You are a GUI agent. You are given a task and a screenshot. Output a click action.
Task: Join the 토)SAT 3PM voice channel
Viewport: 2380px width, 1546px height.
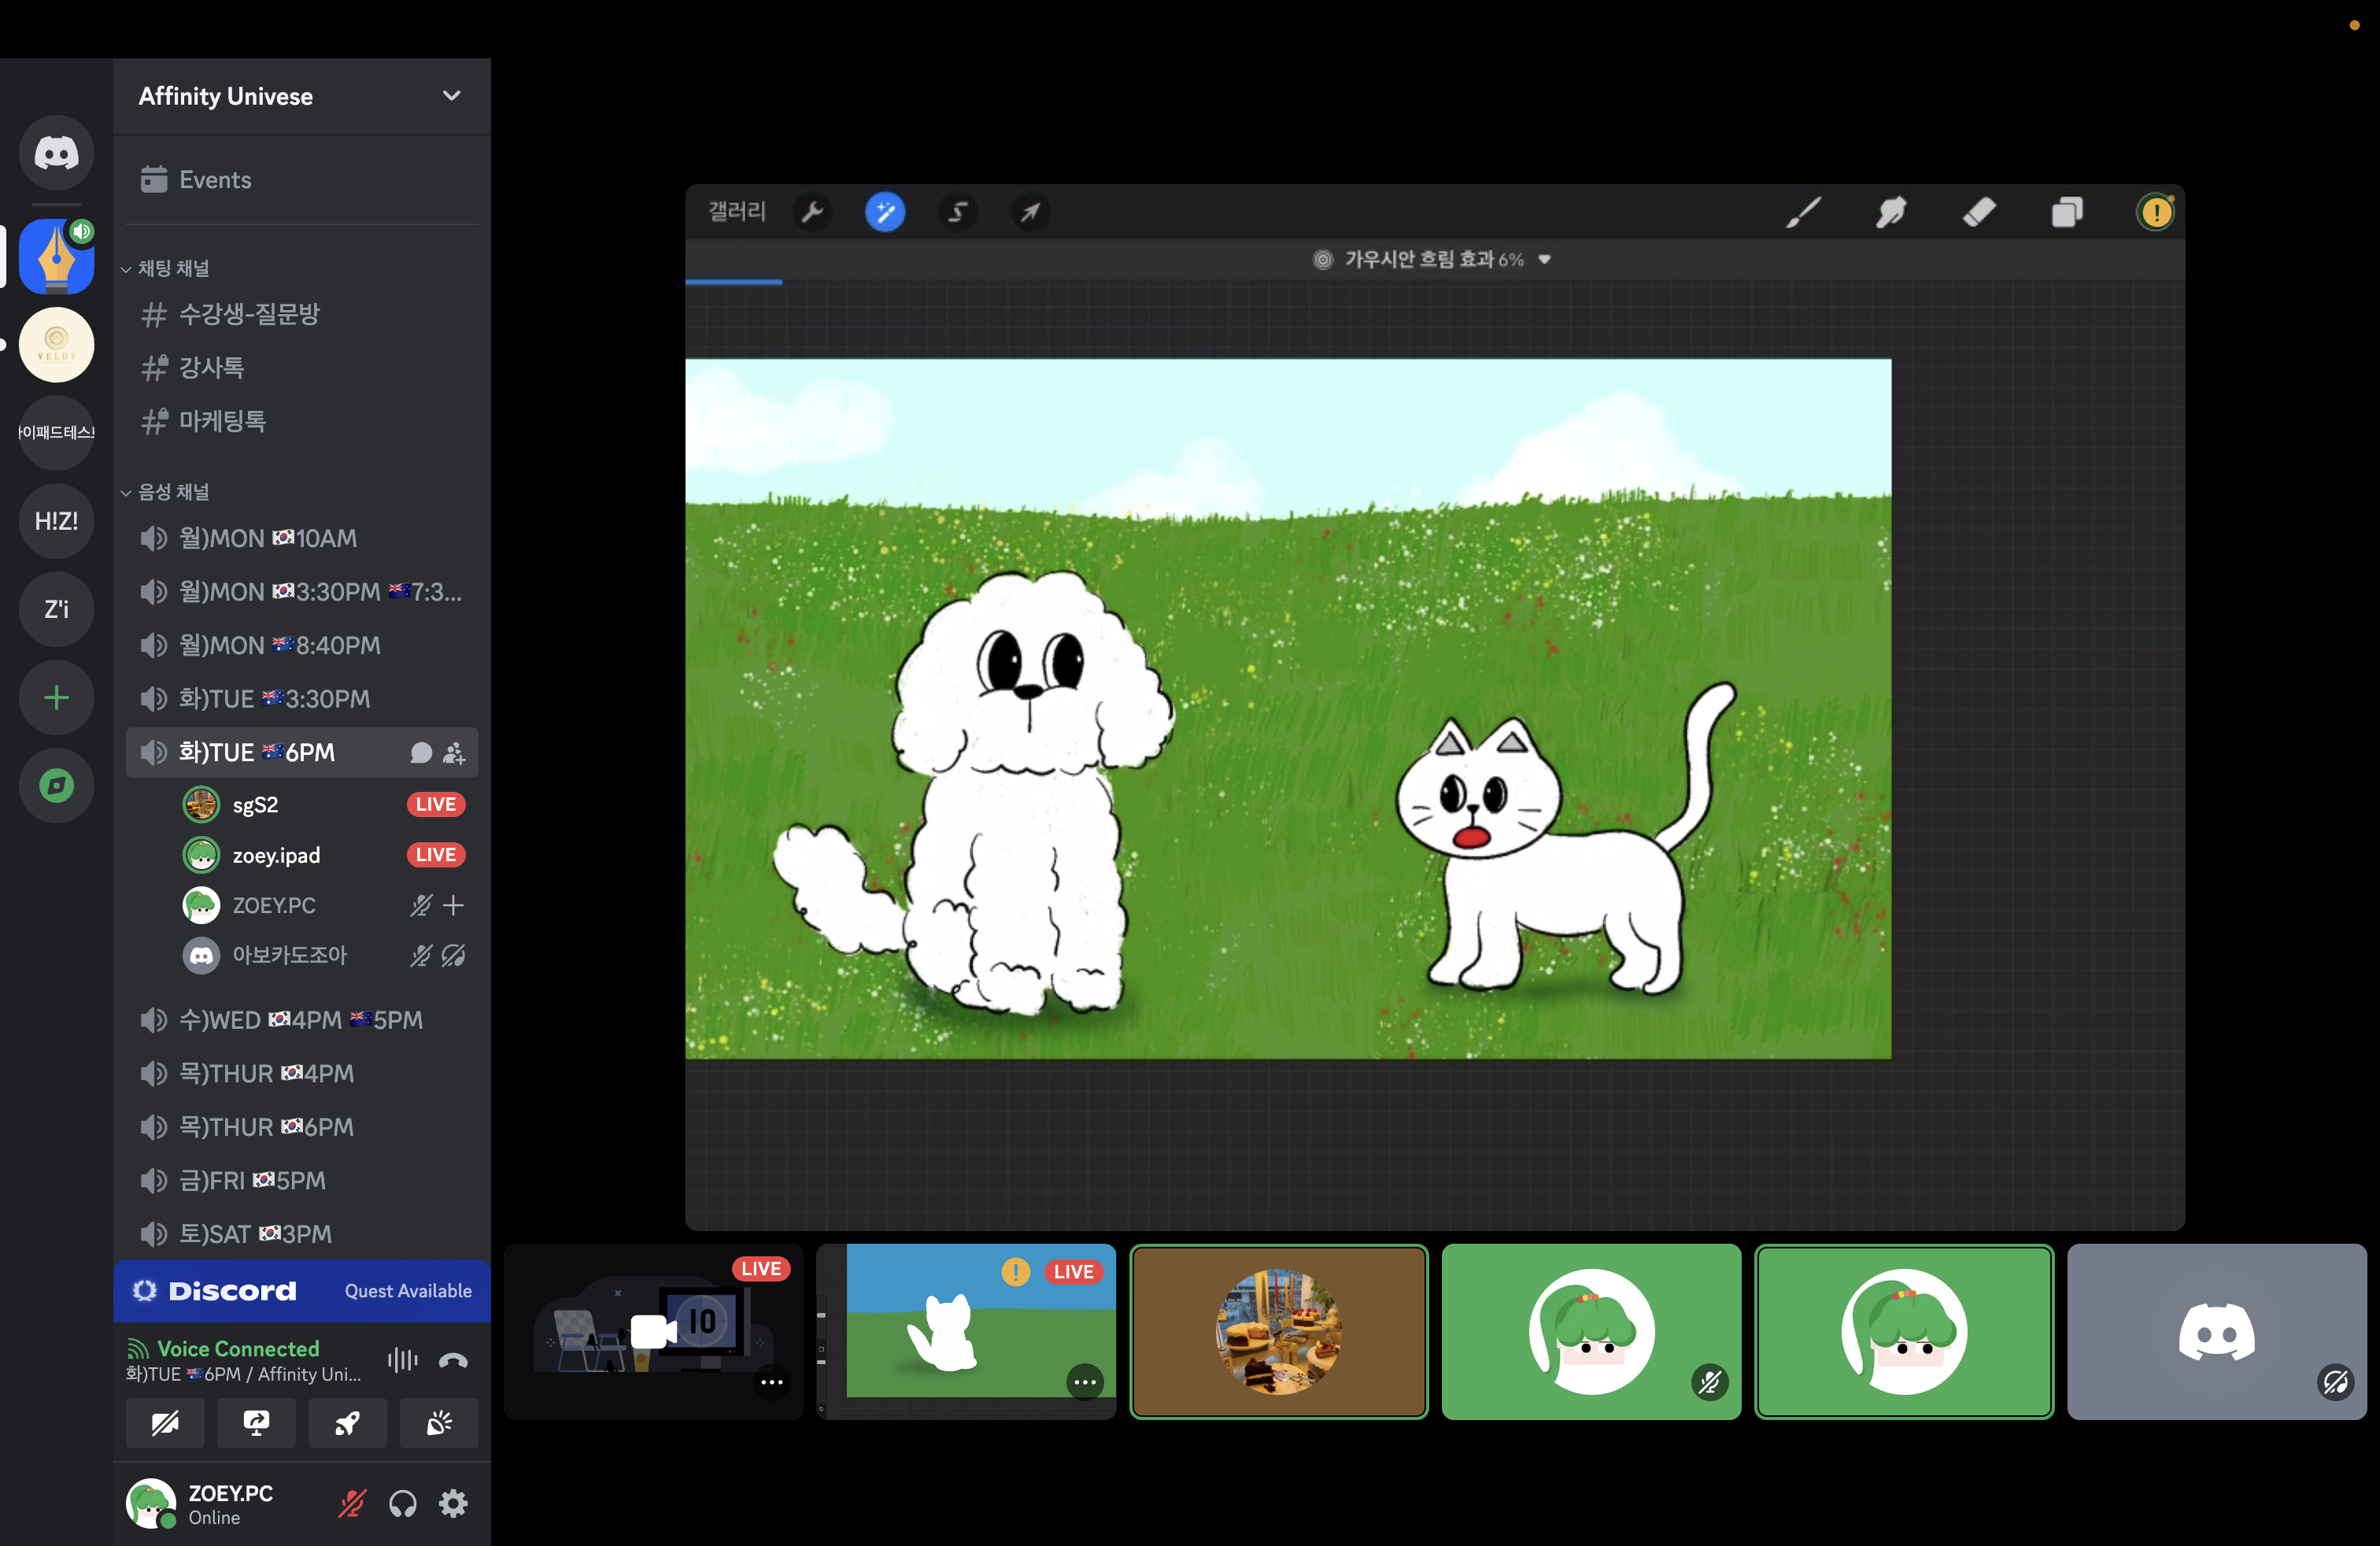pos(302,1234)
